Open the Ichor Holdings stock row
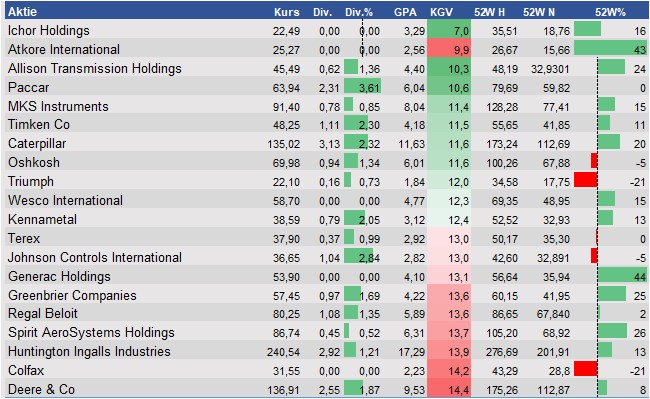 point(326,30)
